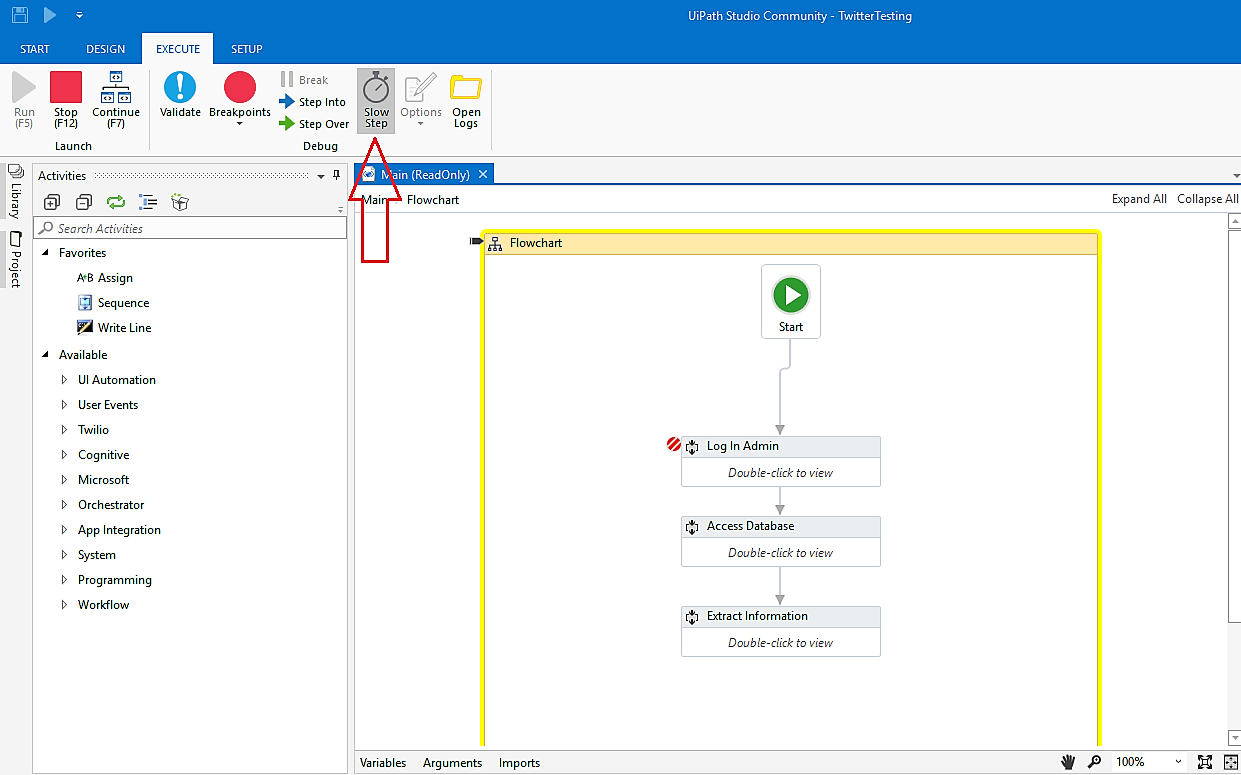Open the Variables panel
The image size is (1241, 775).
(x=383, y=763)
